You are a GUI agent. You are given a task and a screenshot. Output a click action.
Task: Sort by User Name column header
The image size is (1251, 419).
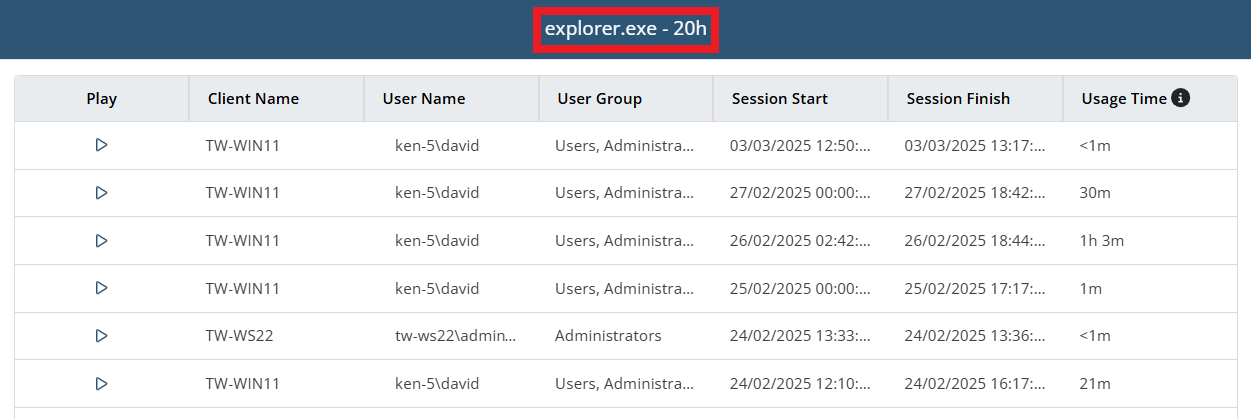click(x=424, y=99)
